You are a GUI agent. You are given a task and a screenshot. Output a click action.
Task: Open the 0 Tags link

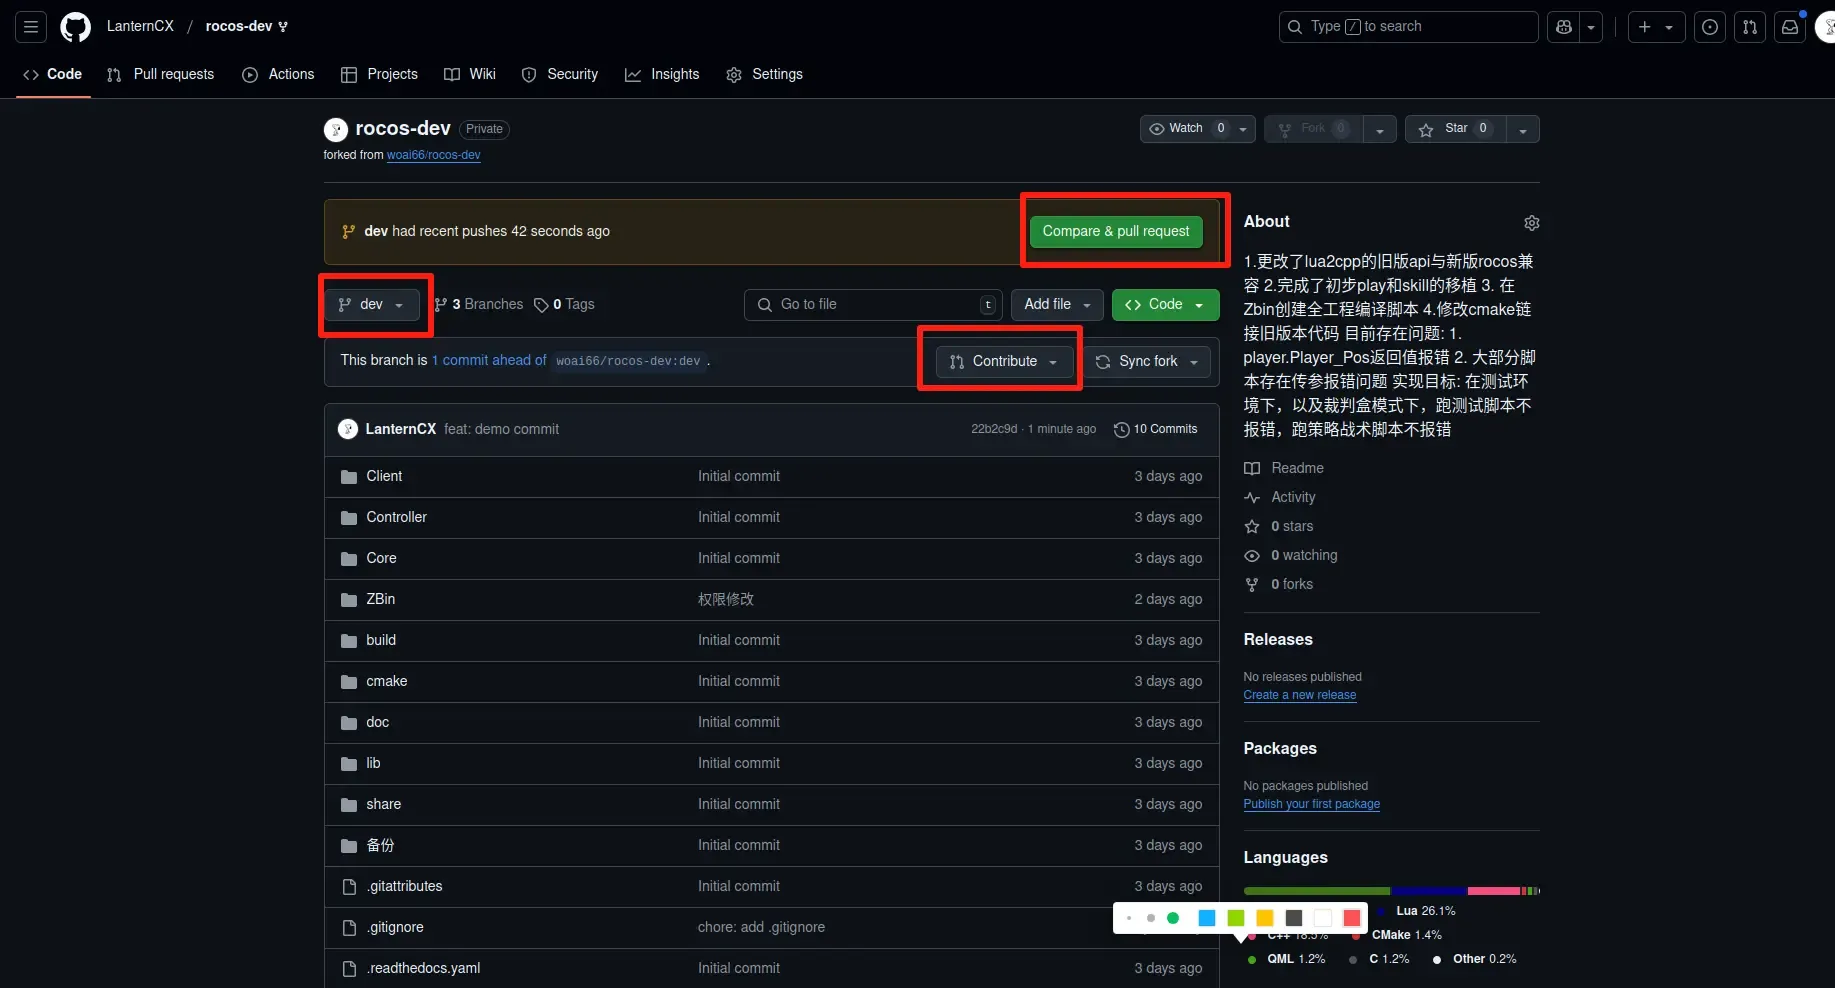point(565,305)
